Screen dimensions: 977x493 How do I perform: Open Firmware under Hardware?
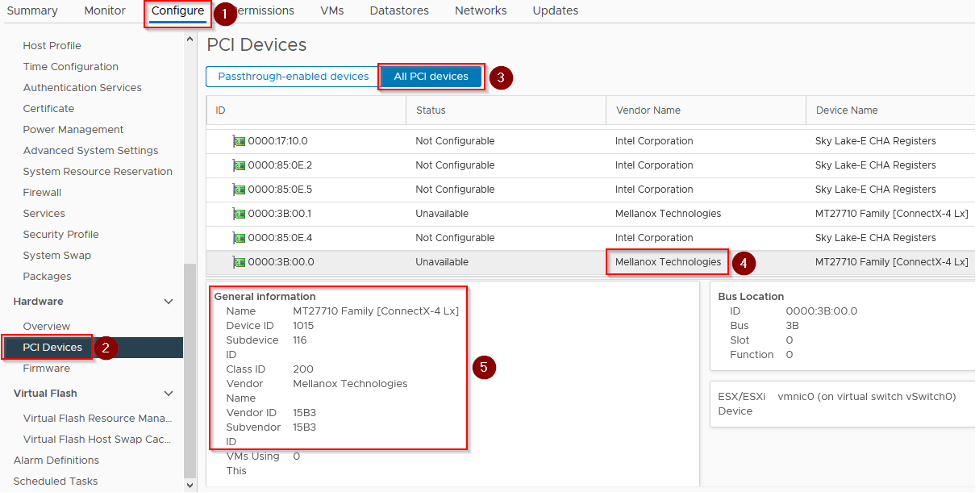(x=46, y=368)
